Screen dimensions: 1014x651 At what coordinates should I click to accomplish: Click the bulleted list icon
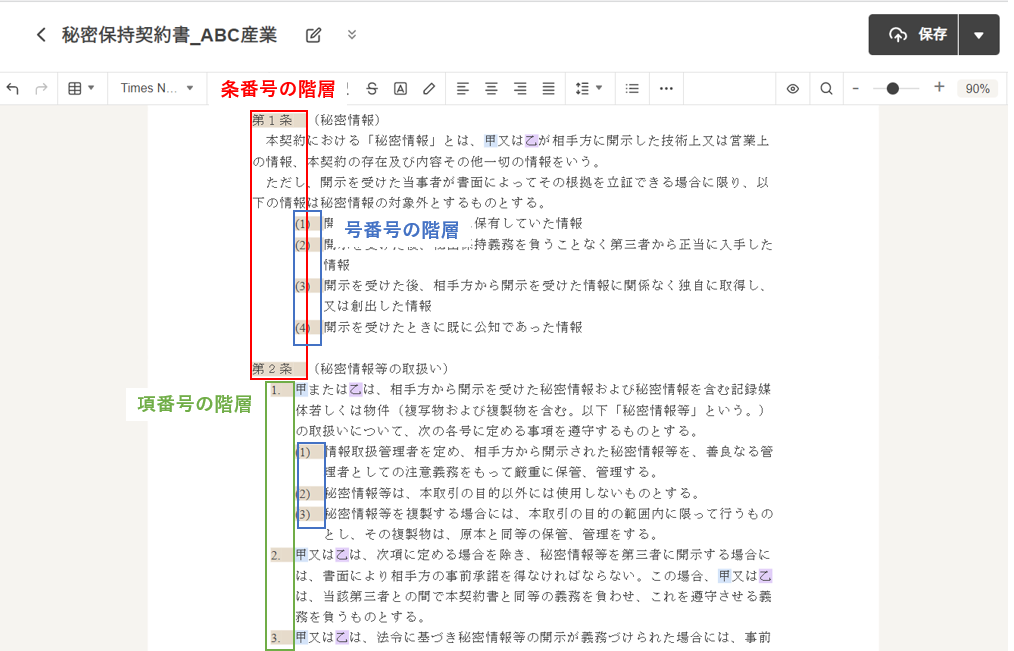click(632, 88)
